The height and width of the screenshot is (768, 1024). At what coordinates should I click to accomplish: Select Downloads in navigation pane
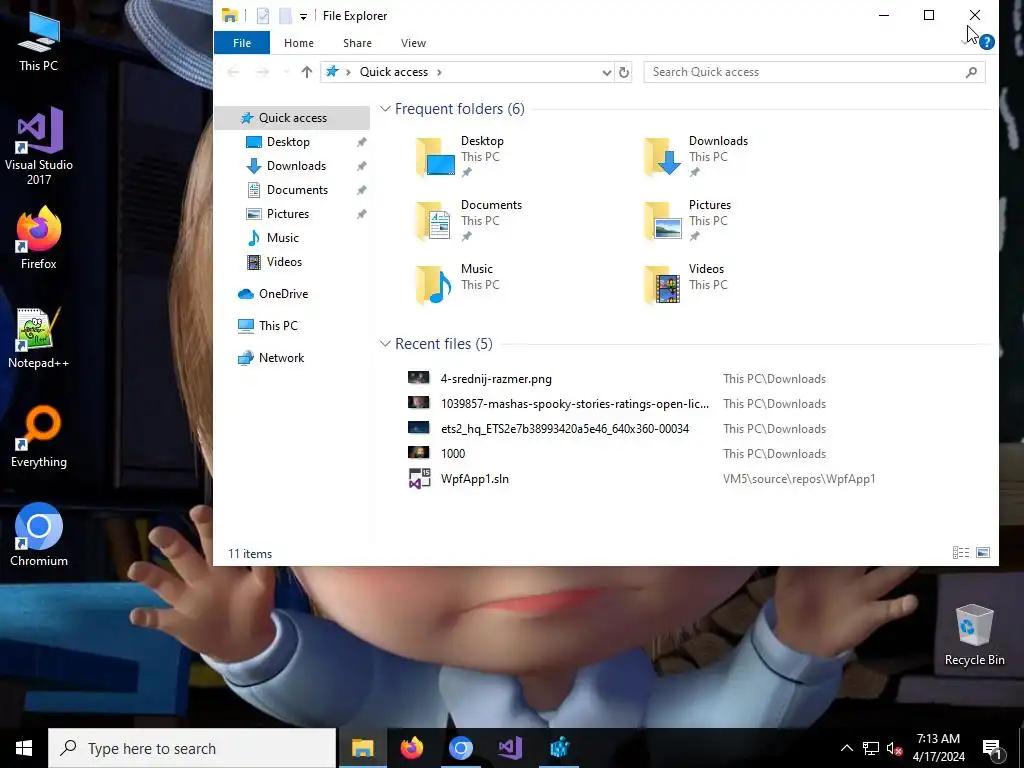296,166
